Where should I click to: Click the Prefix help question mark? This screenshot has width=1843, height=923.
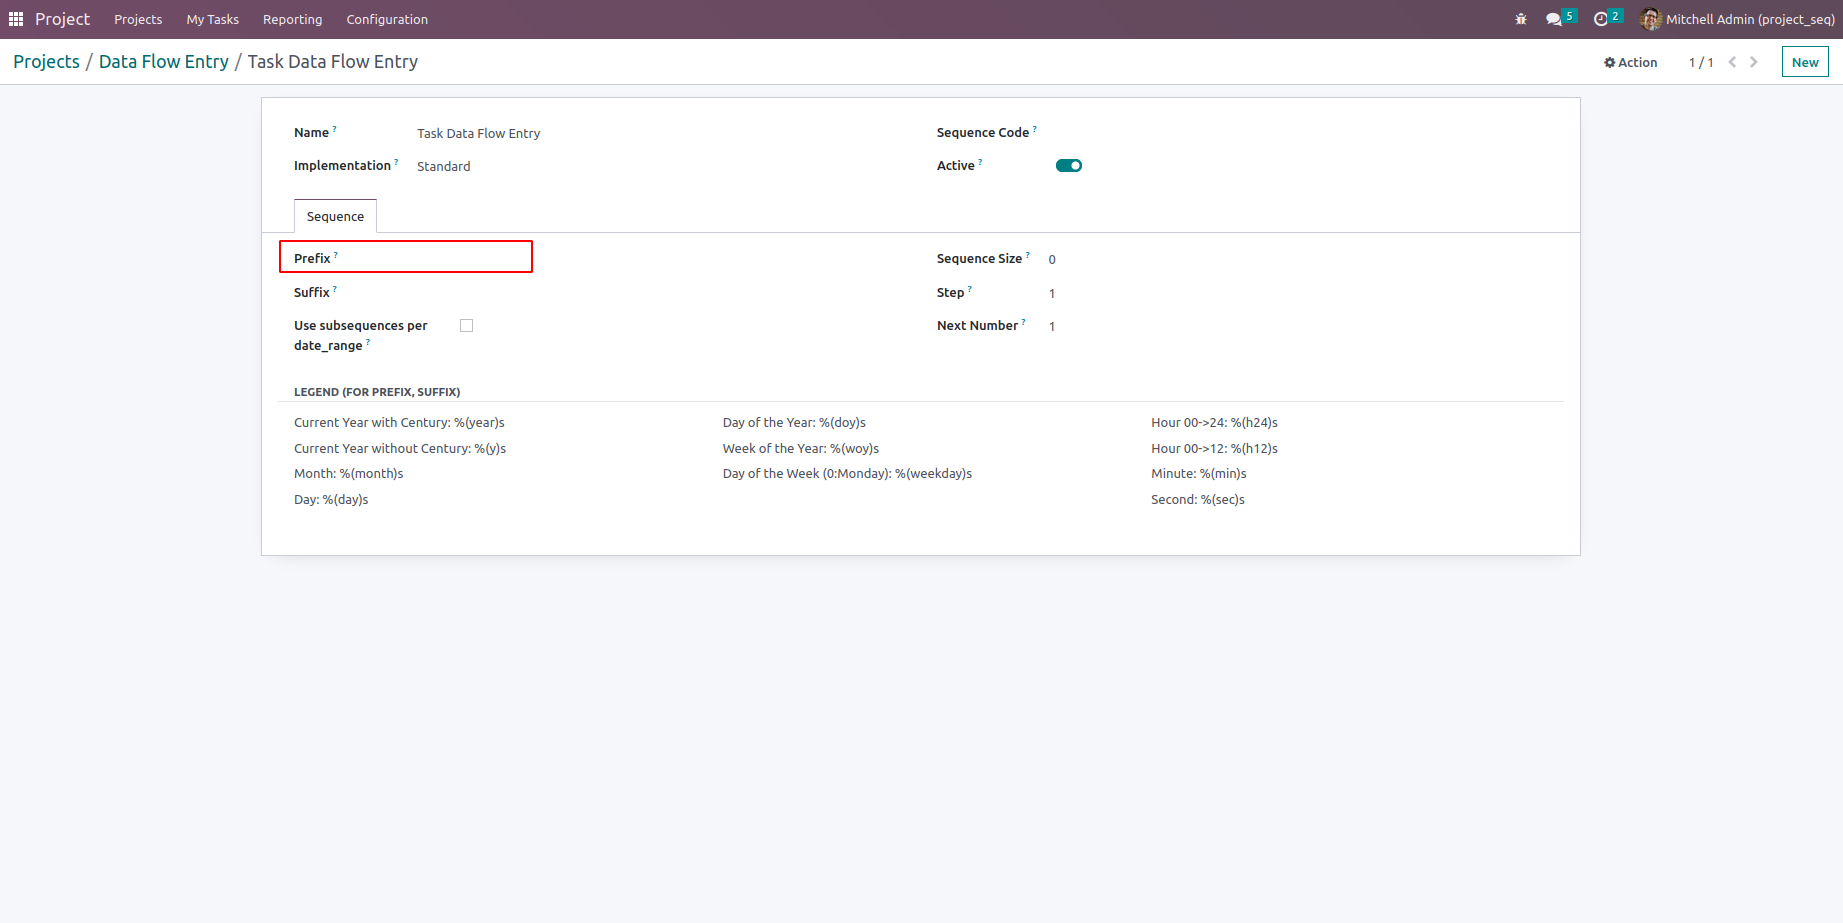(336, 255)
